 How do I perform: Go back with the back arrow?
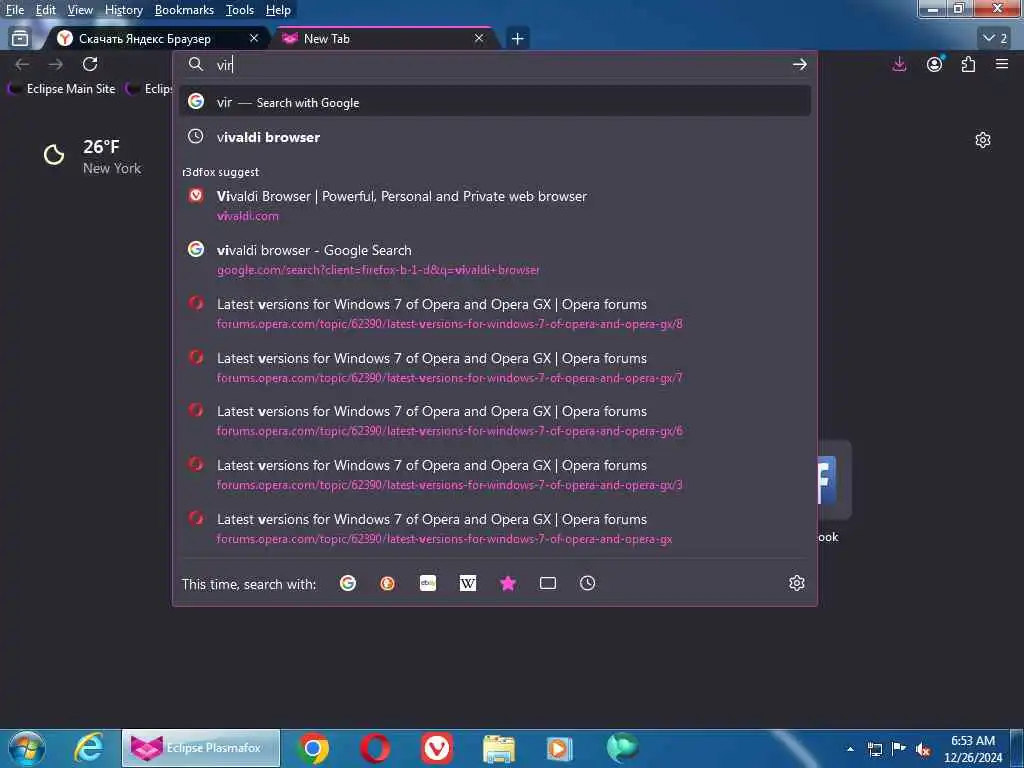click(22, 64)
